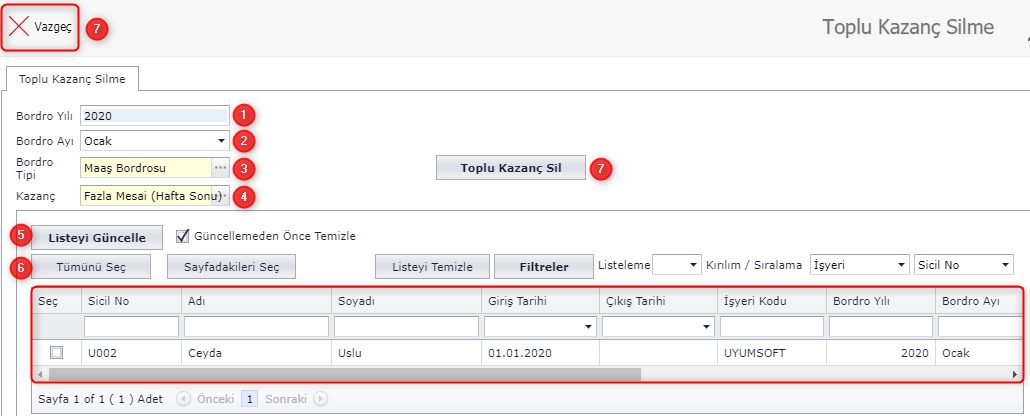Click the red X Vazgeç cancel icon
Viewport: 1030px width, 416px height.
[x=19, y=27]
